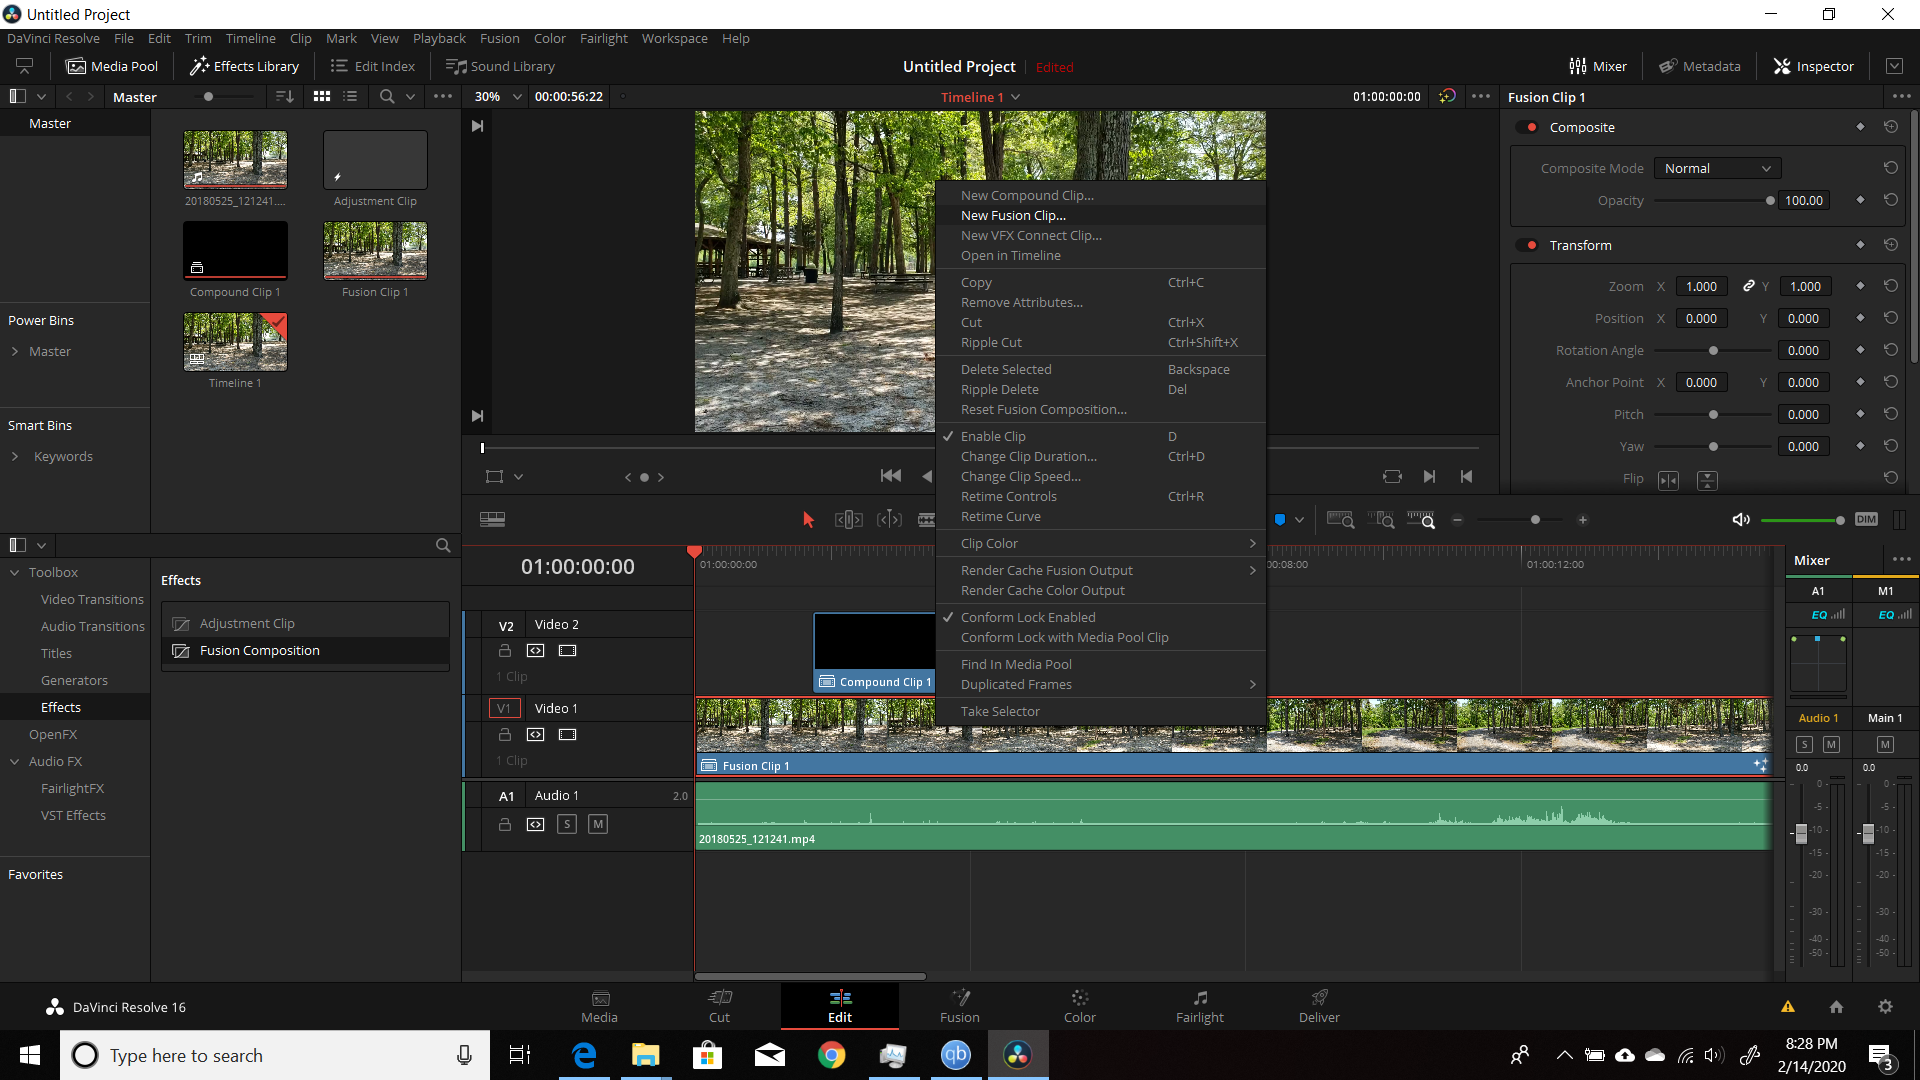1920x1080 pixels.
Task: Toggle the DIM audio button
Action: click(x=1866, y=520)
